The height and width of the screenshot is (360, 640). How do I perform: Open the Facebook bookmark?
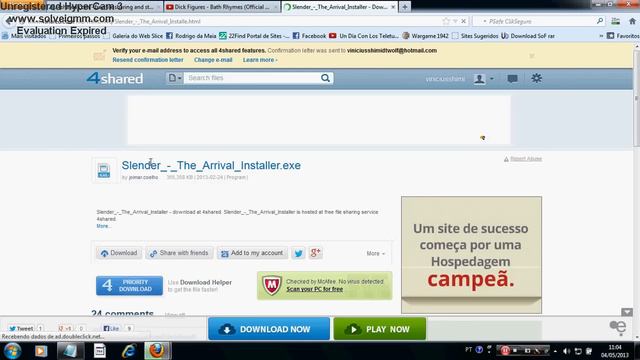(x=309, y=36)
